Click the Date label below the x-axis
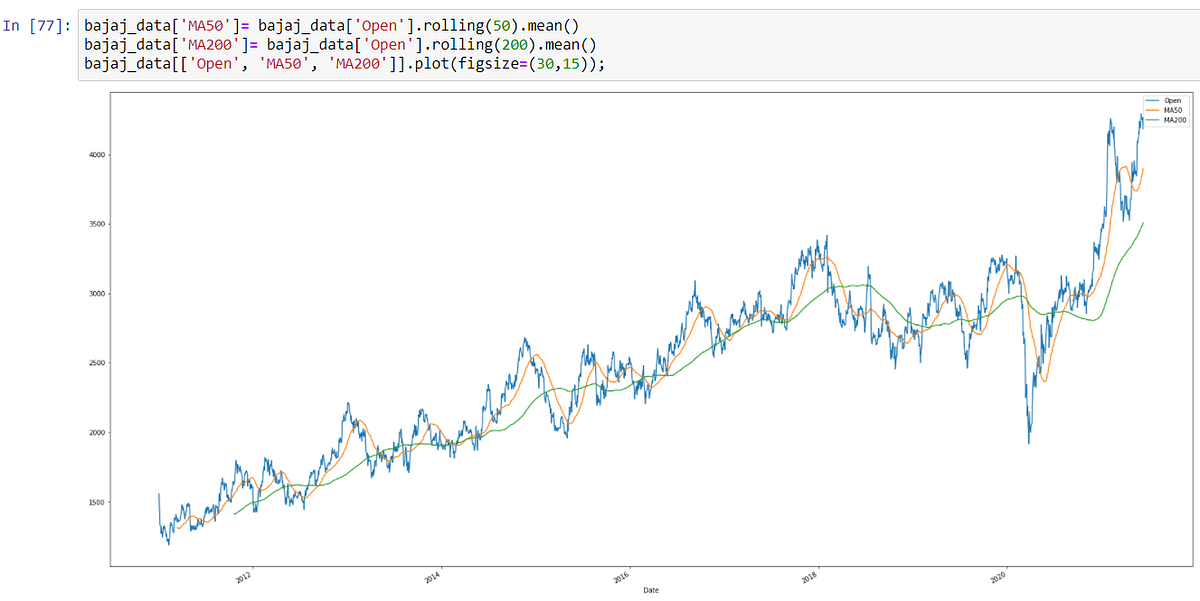 (x=651, y=590)
